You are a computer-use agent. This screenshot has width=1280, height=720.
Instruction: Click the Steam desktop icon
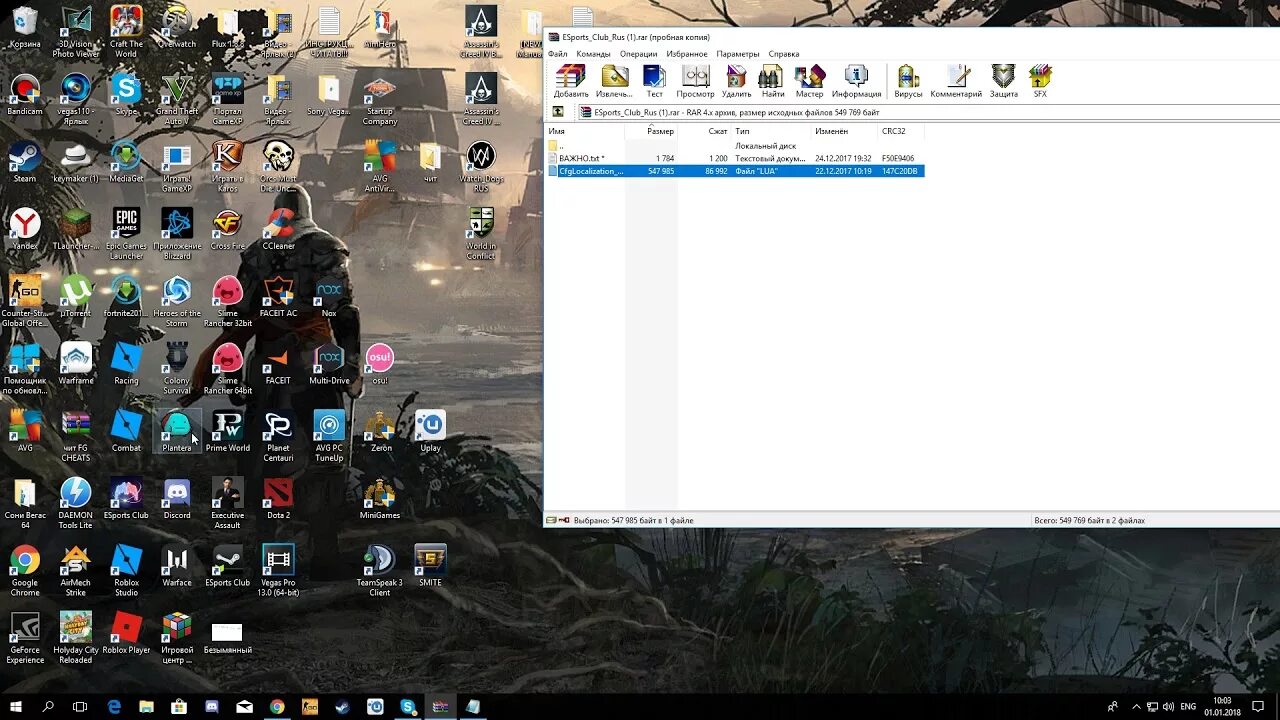pyautogui.click(x=25, y=162)
